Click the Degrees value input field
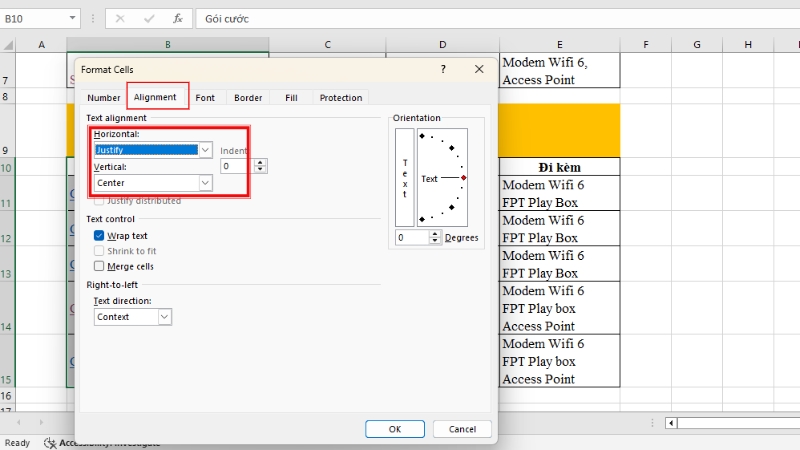 pyautogui.click(x=411, y=238)
